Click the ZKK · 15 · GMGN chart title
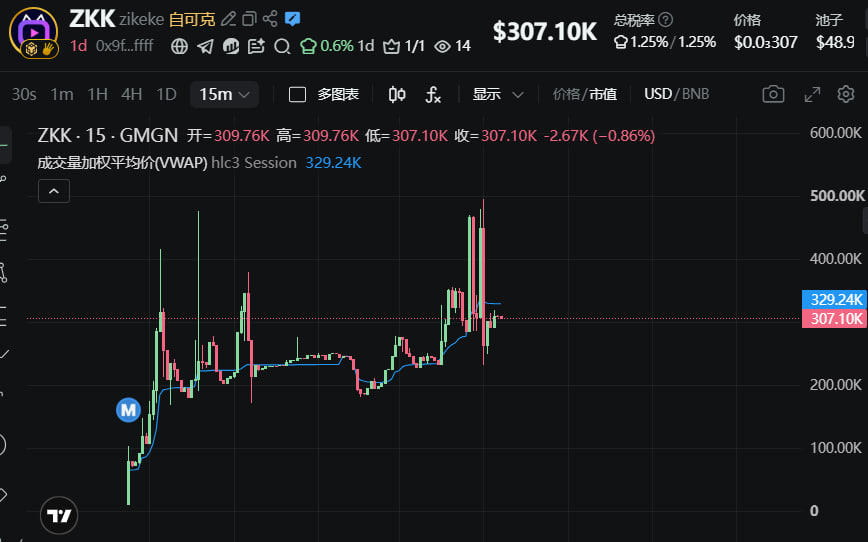 pyautogui.click(x=108, y=136)
